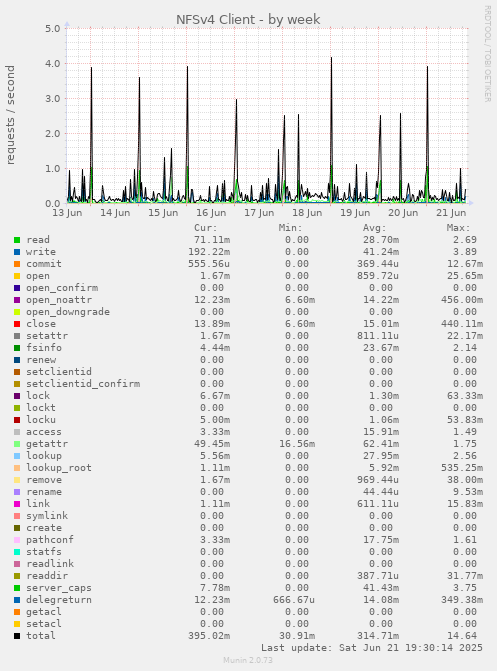Click the 21 Jun x-axis label
This screenshot has height=671, width=497.
coord(451,213)
